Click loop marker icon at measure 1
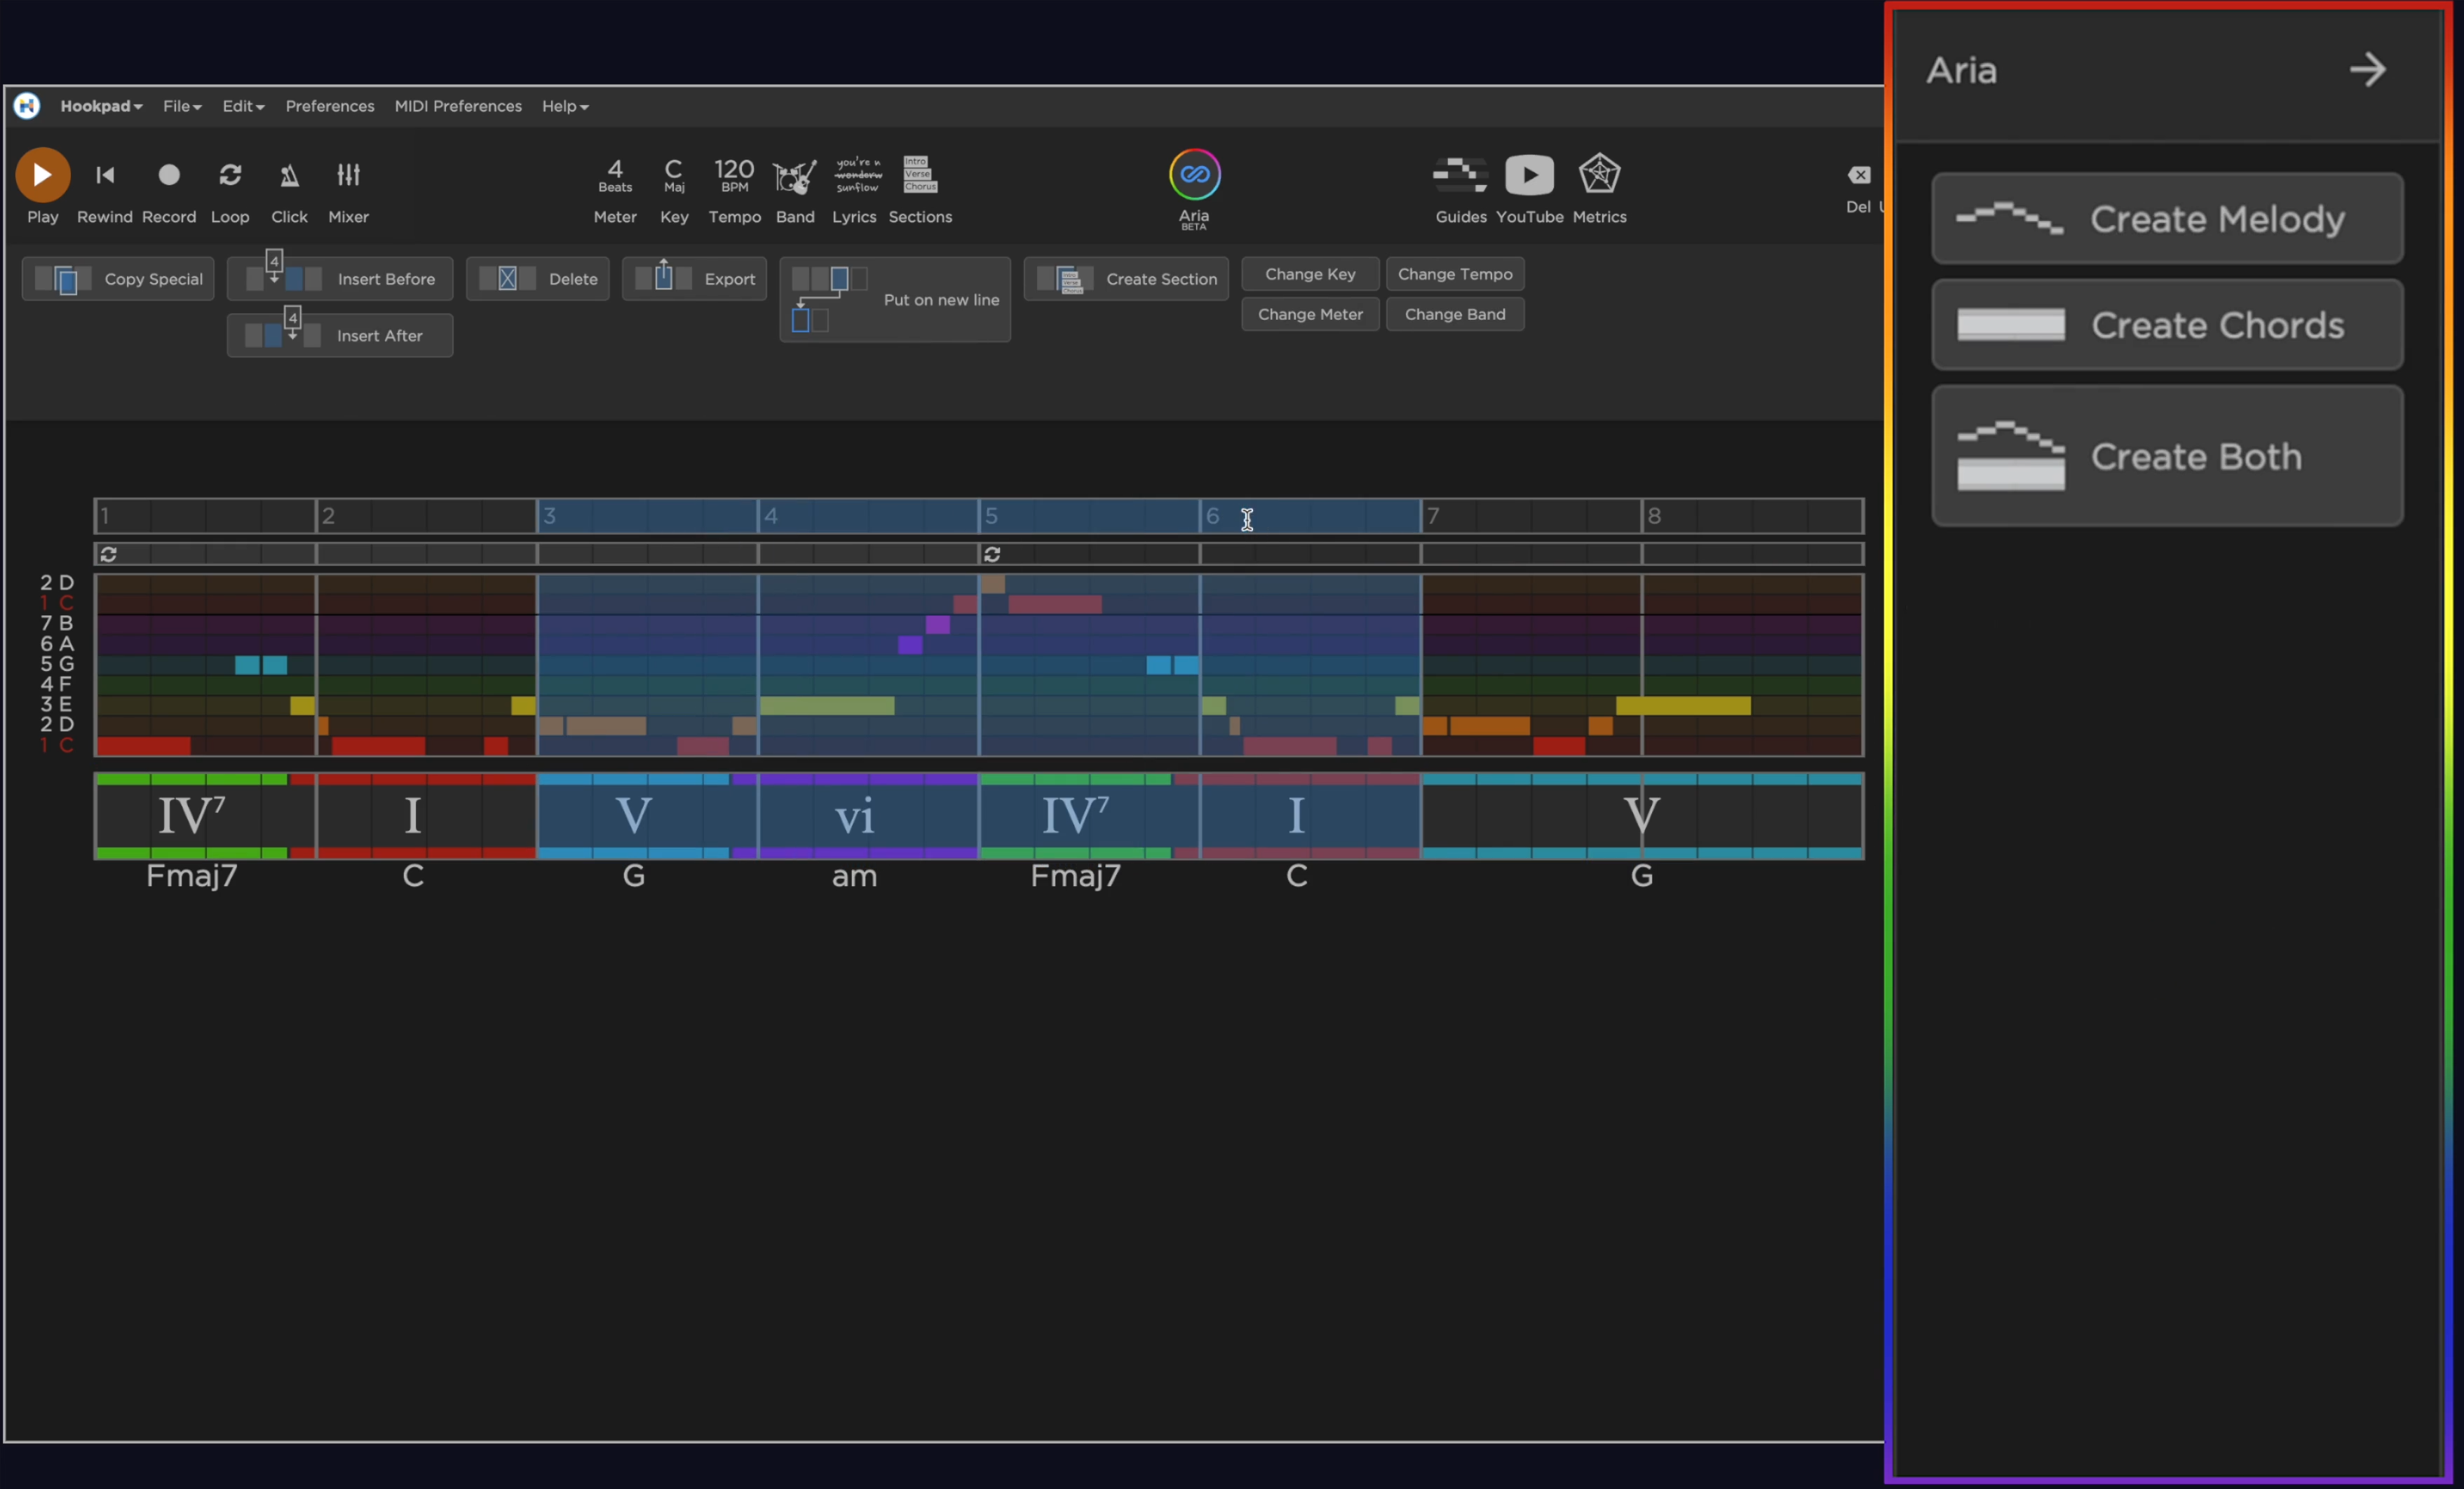 [x=108, y=554]
